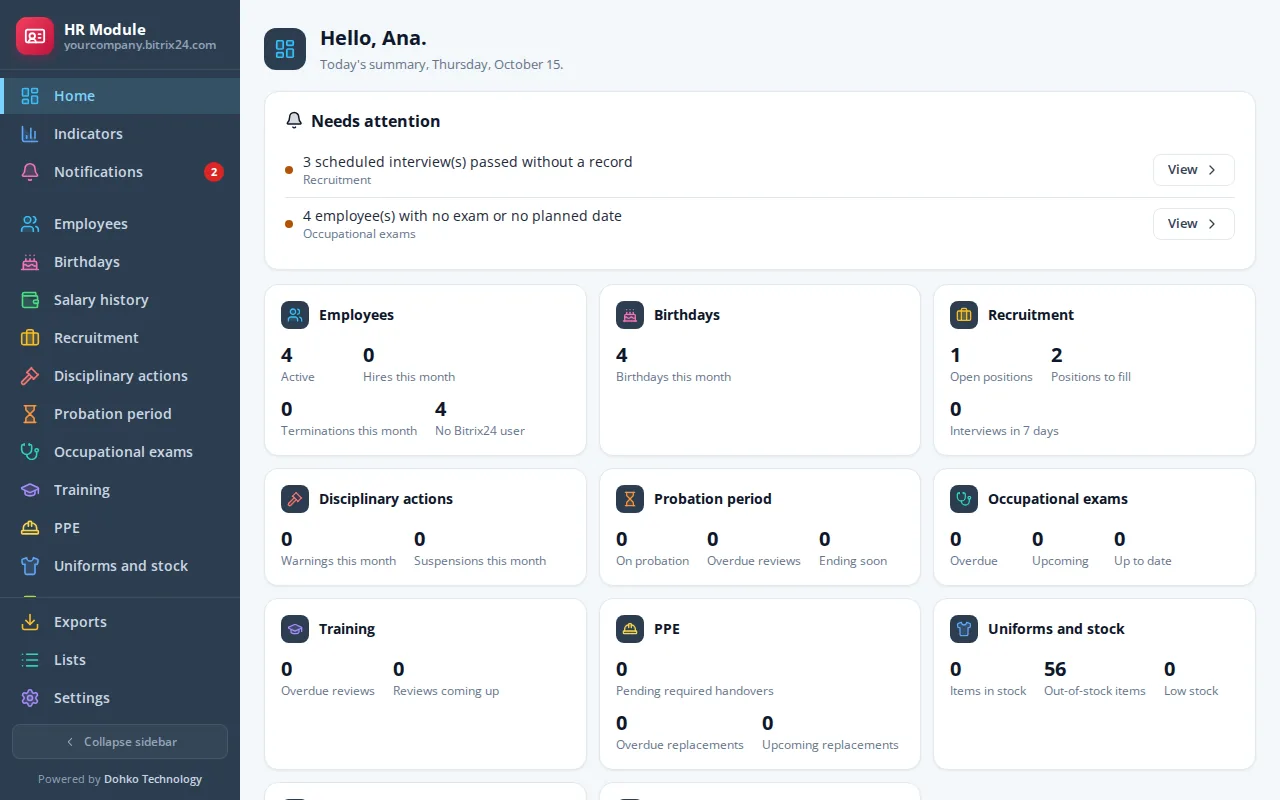Screen dimensions: 1280x800
Task: Click the Uniforms and stock card icon
Action: [964, 629]
